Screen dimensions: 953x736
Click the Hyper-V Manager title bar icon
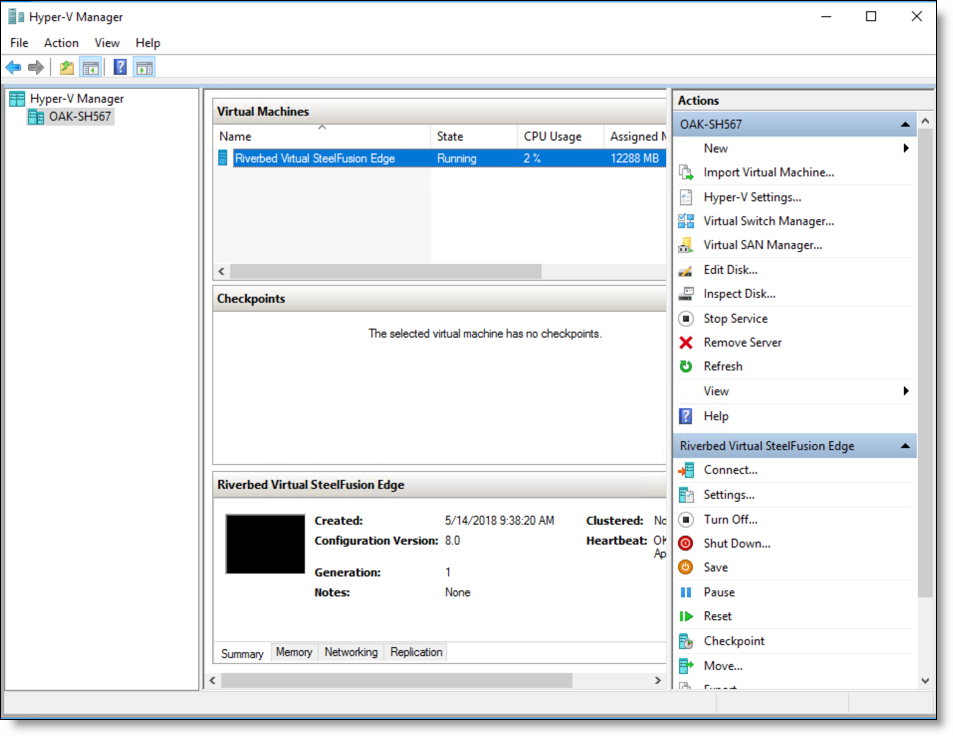(x=16, y=16)
